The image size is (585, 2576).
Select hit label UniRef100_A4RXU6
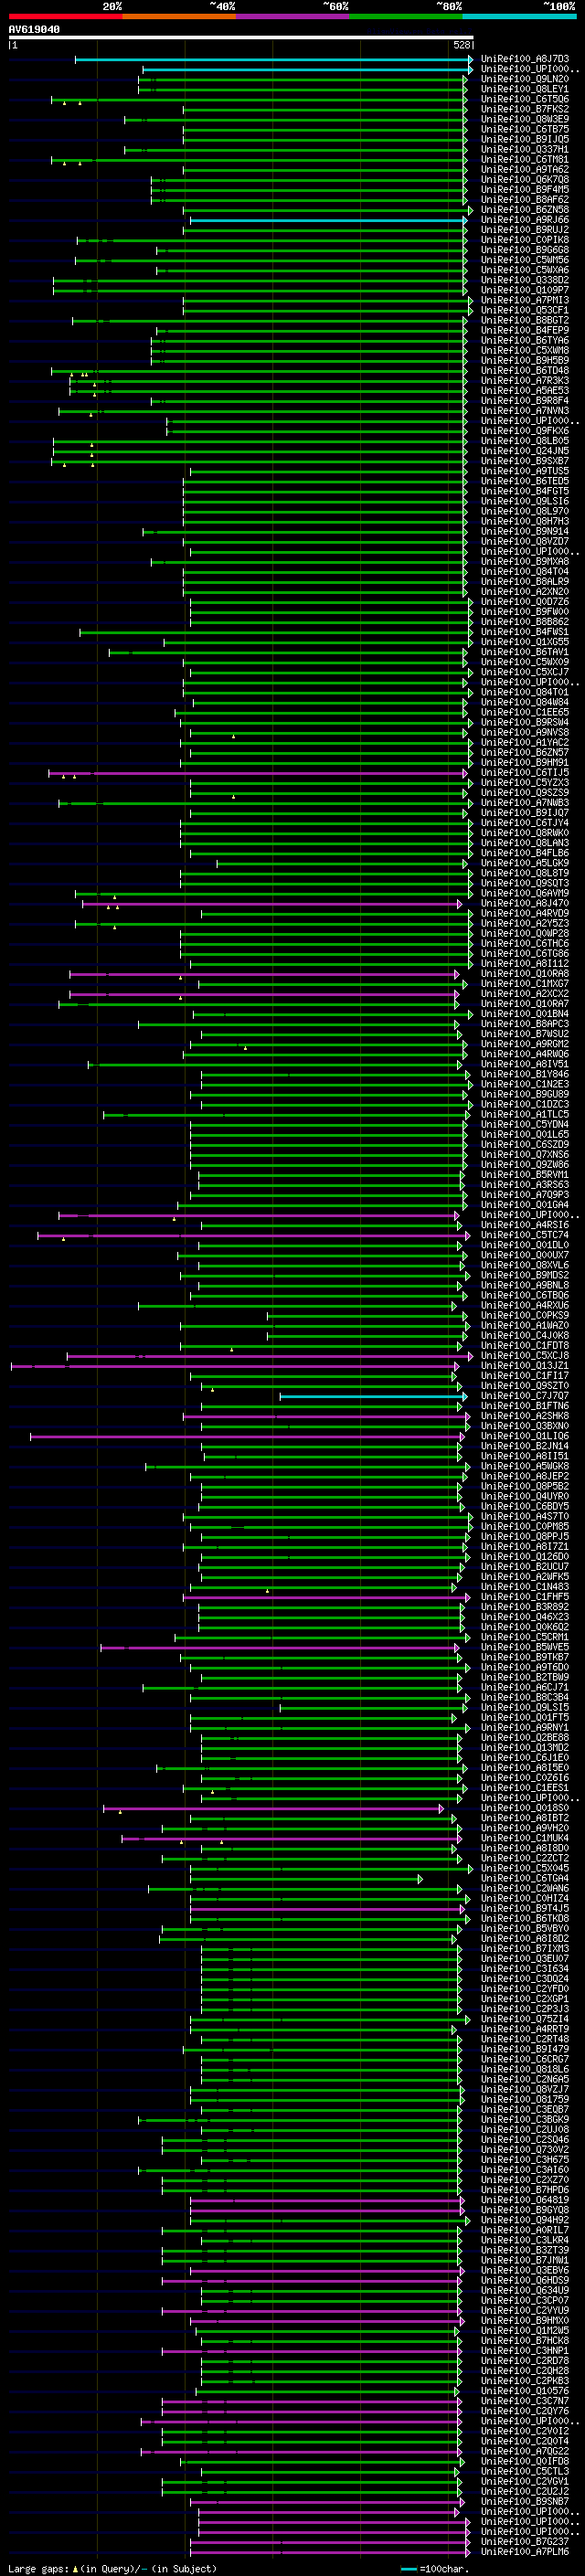click(525, 1306)
